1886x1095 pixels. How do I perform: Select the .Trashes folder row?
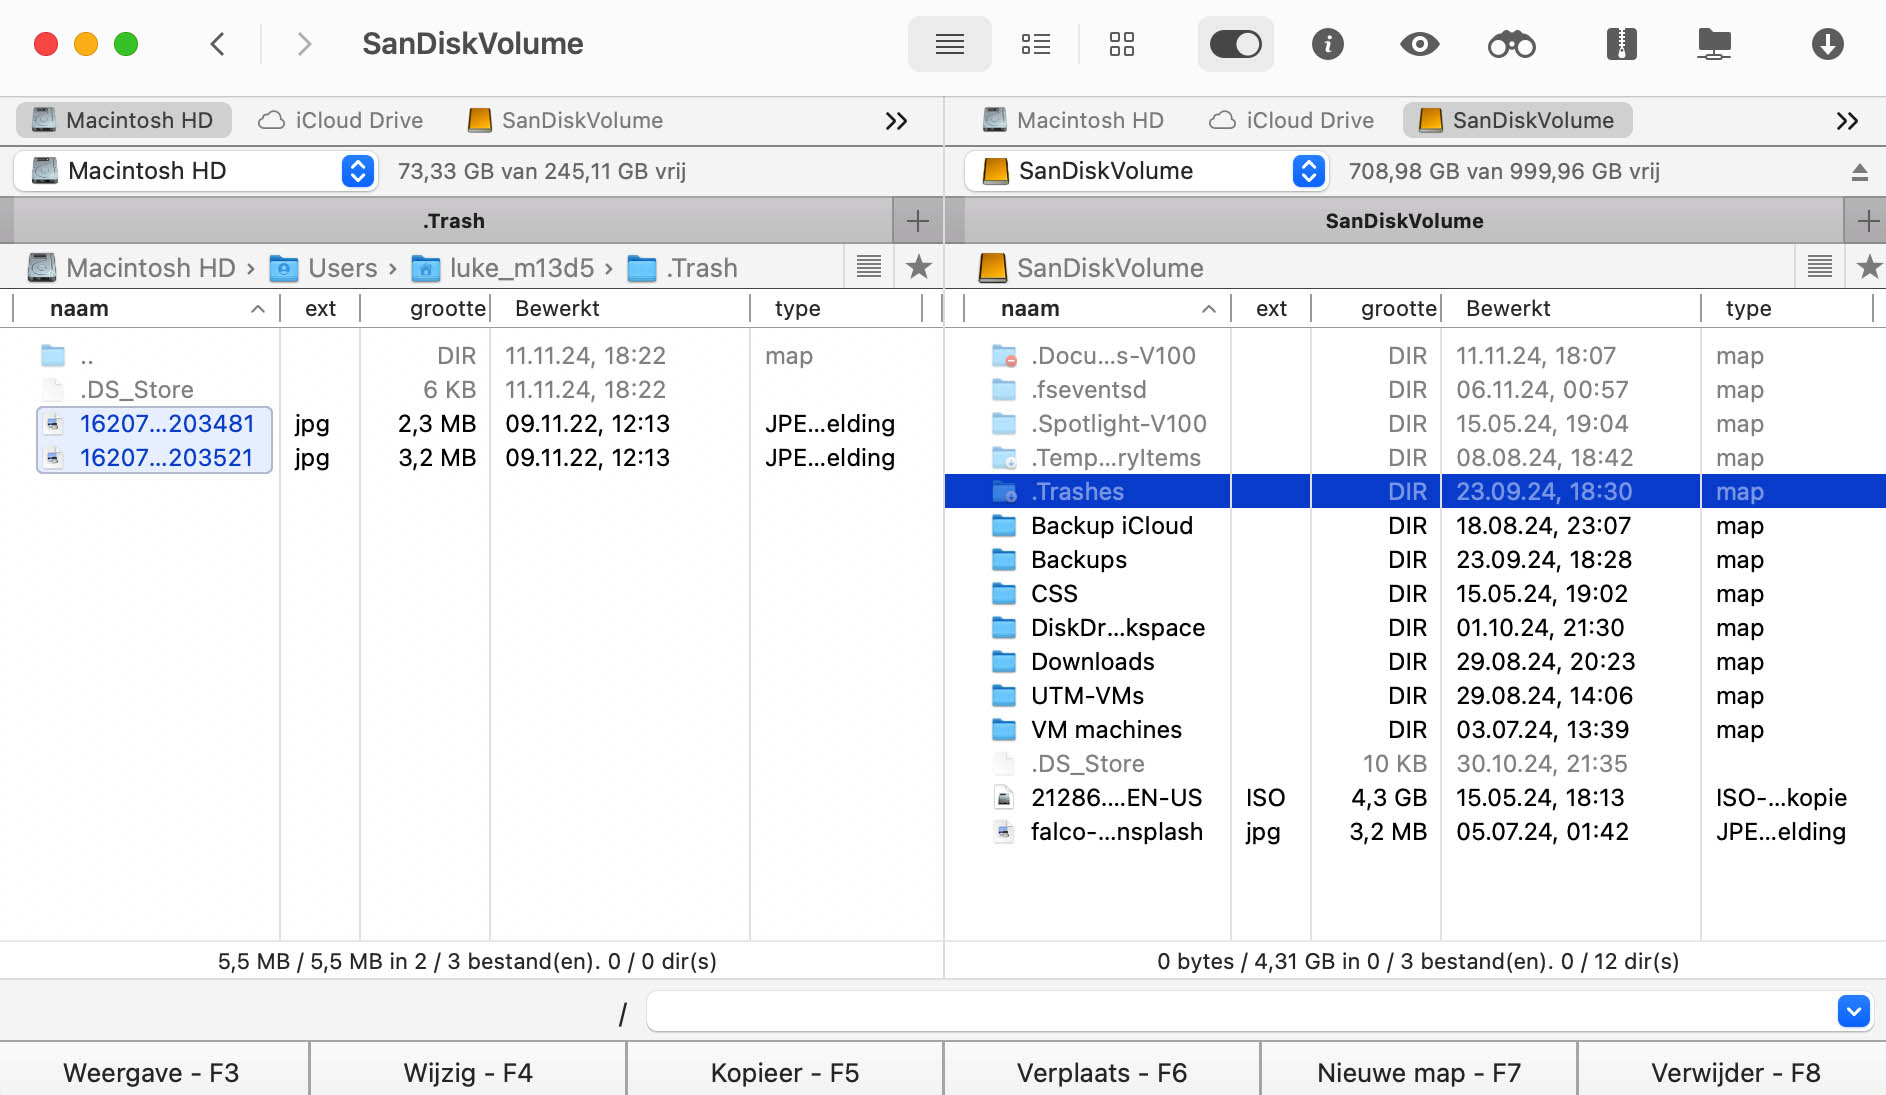[1415, 492]
